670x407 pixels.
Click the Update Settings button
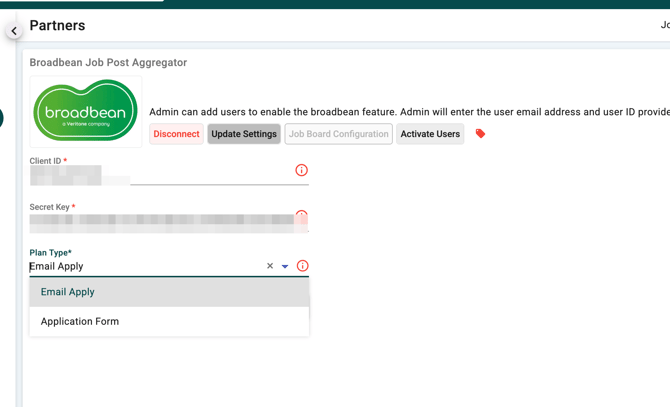coord(244,134)
